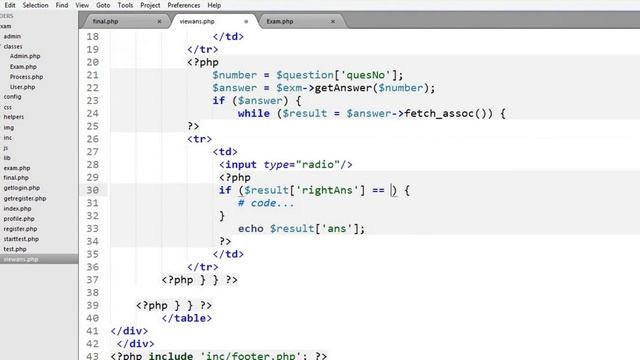Click line number 30 in gutter
This screenshot has height=360, width=640.
pos(93,190)
